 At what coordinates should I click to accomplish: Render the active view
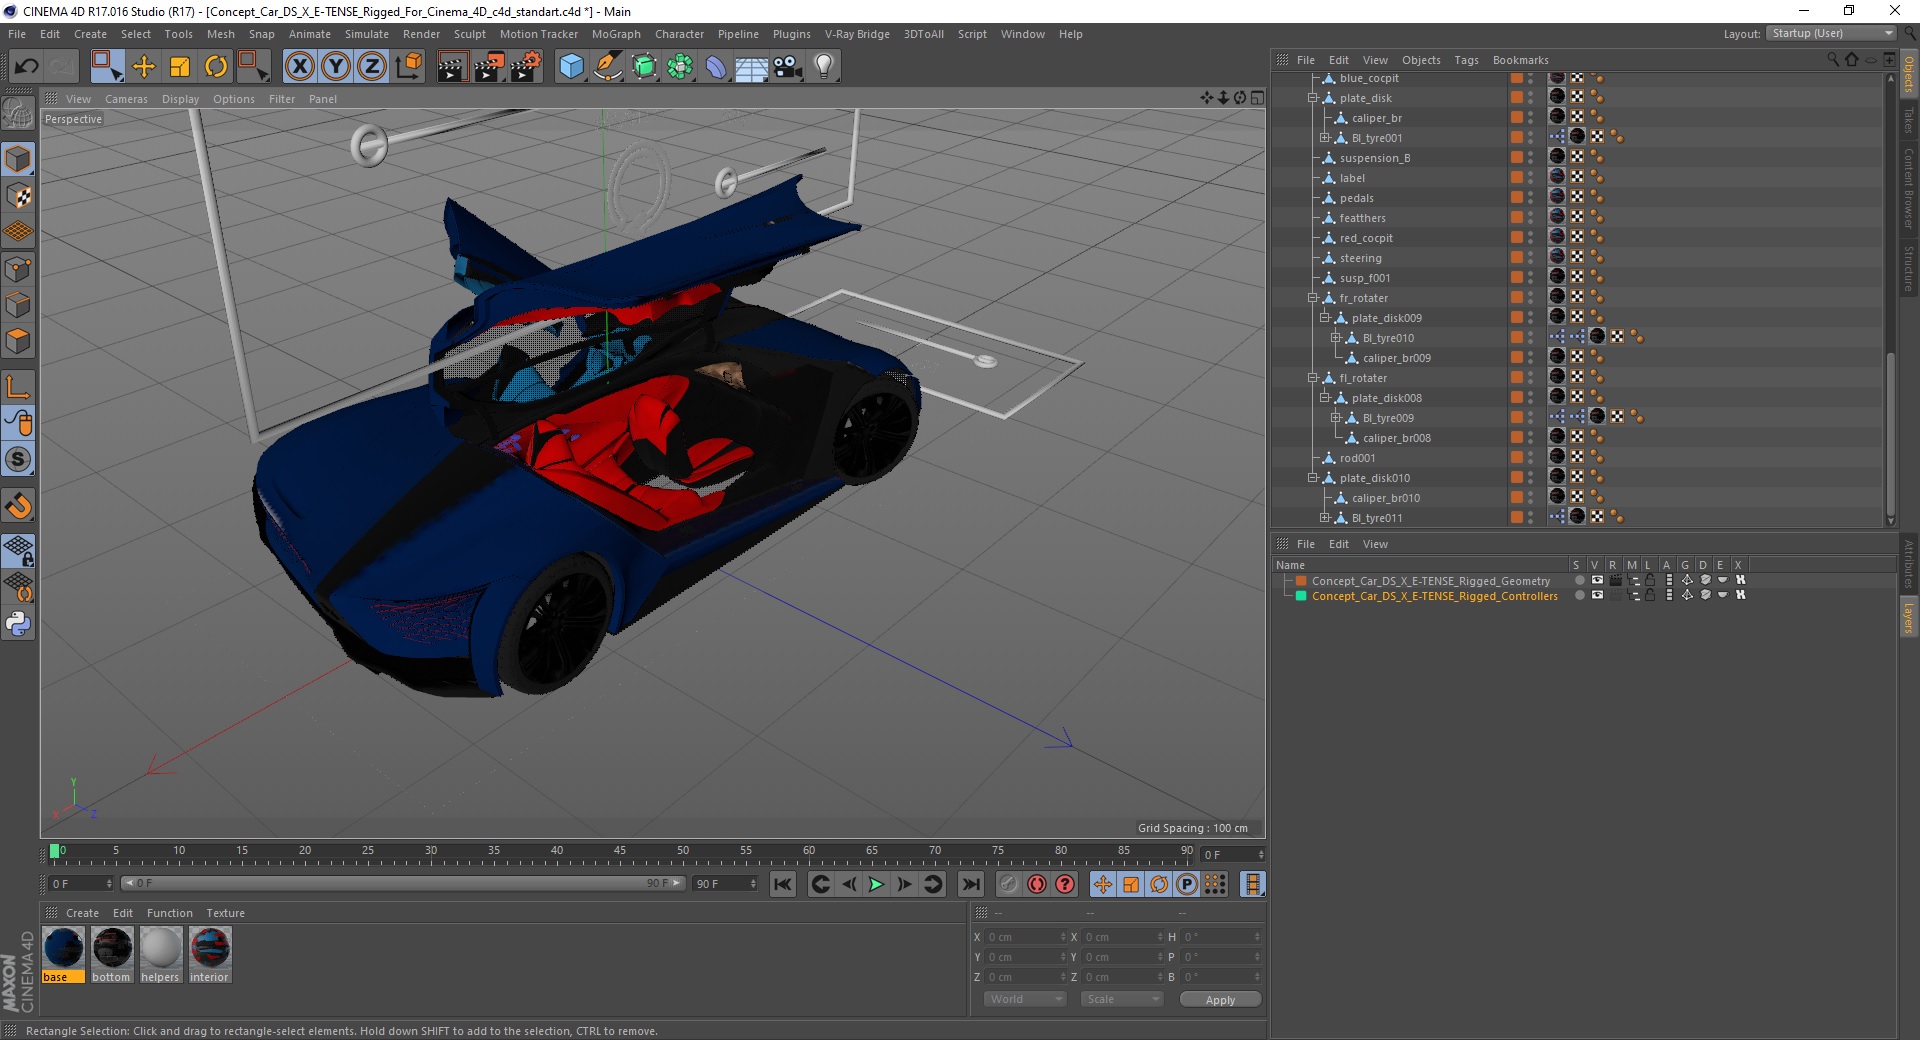452,67
